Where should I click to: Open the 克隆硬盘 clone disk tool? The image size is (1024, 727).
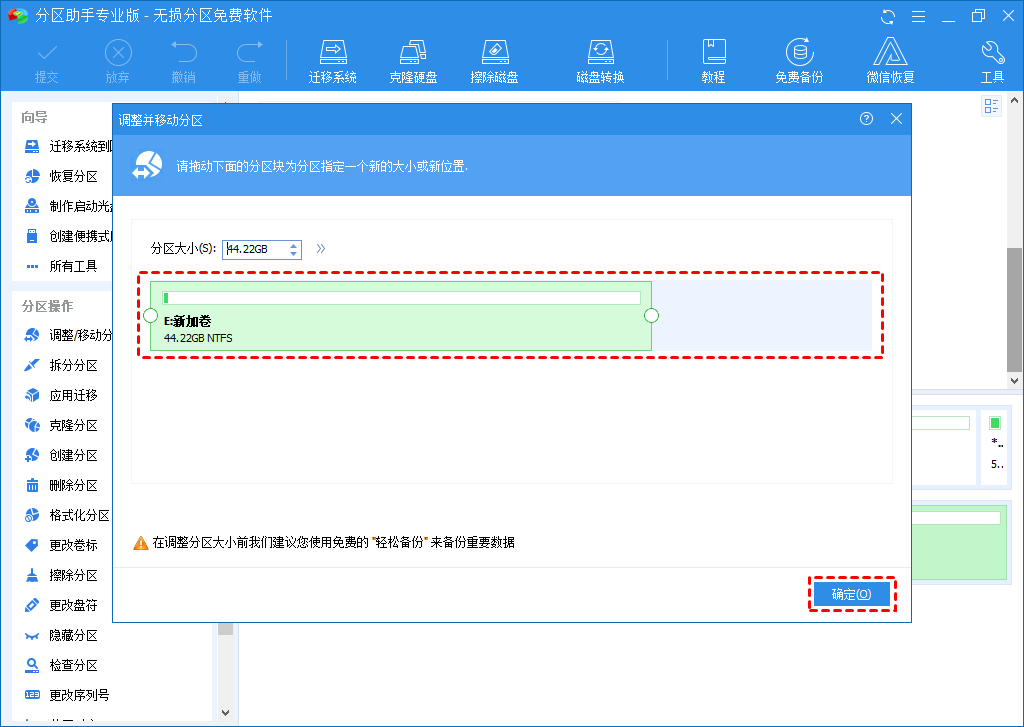[x=413, y=63]
